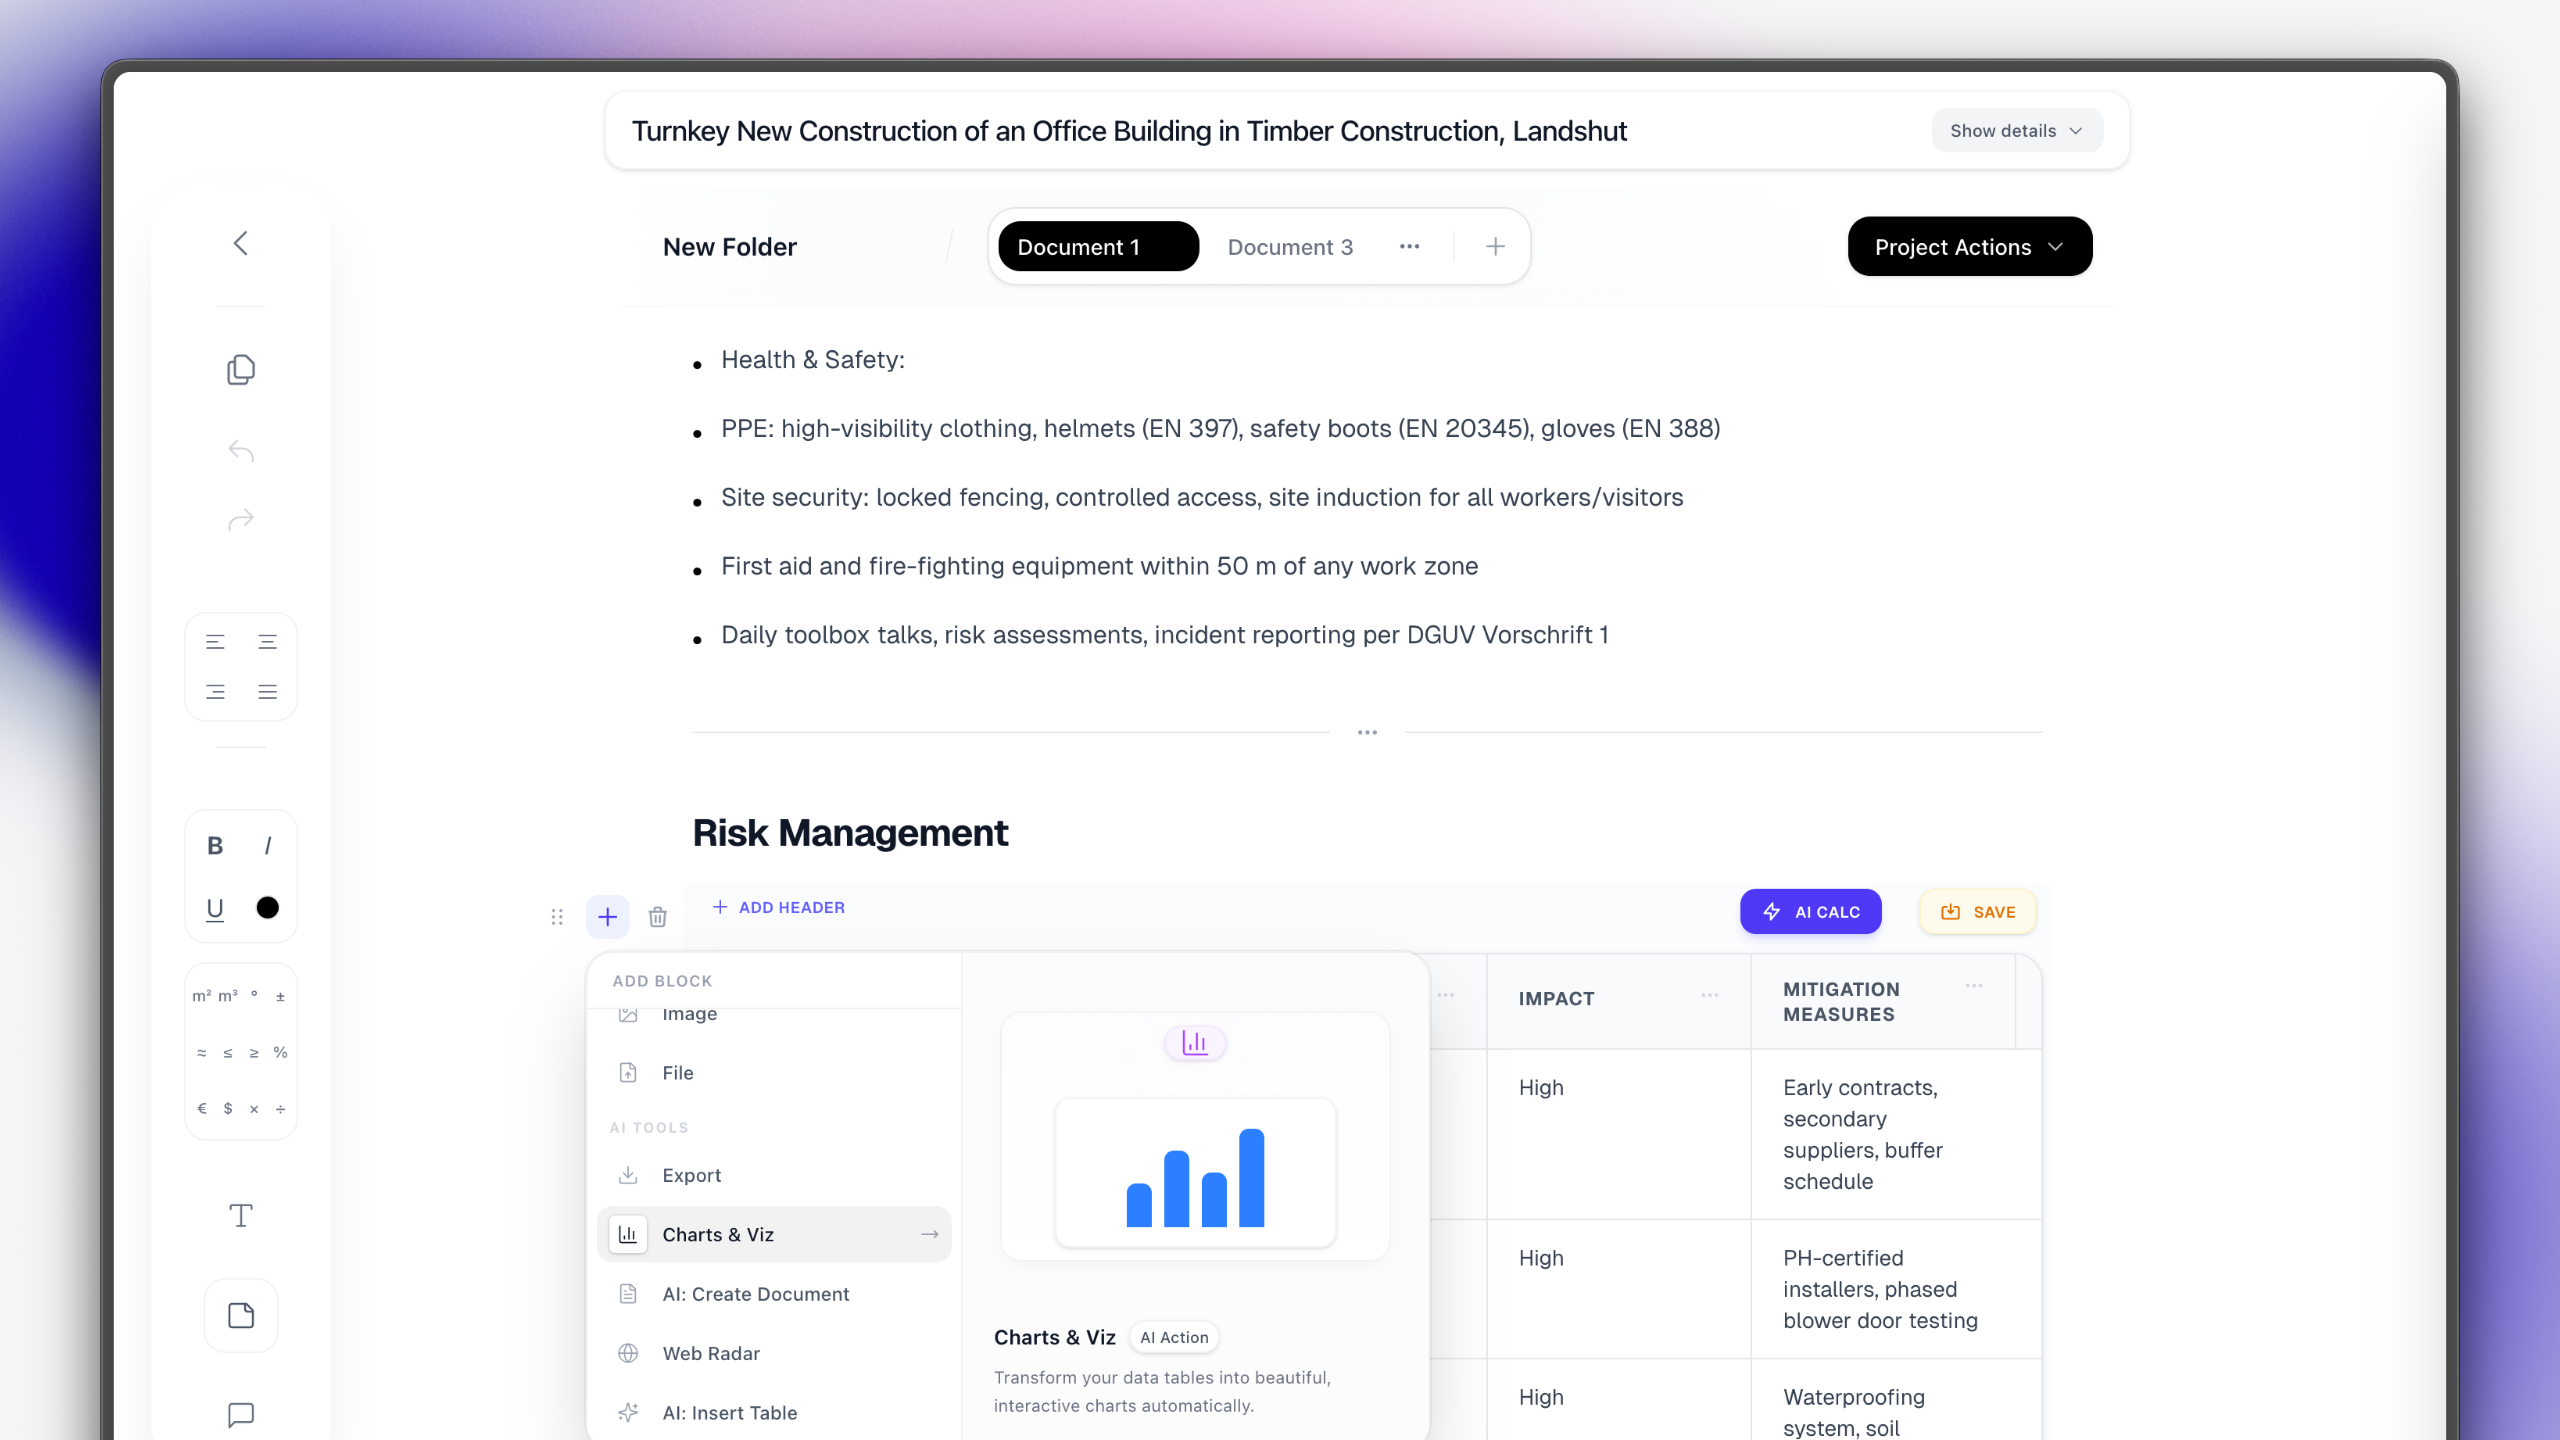2560x1440 pixels.
Task: Click the black text color swatch
Action: (x=267, y=908)
